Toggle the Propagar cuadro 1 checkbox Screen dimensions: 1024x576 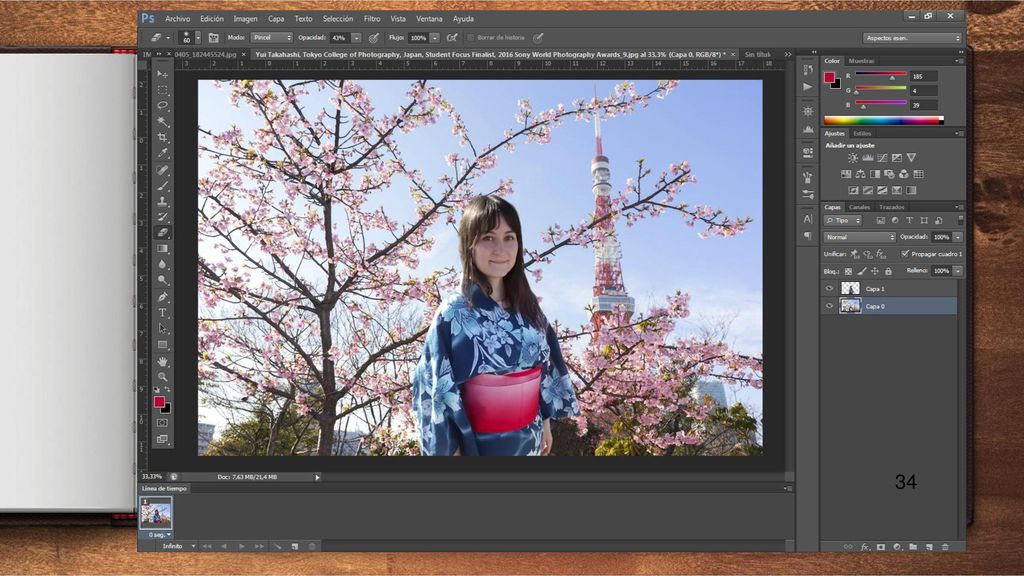click(x=905, y=253)
